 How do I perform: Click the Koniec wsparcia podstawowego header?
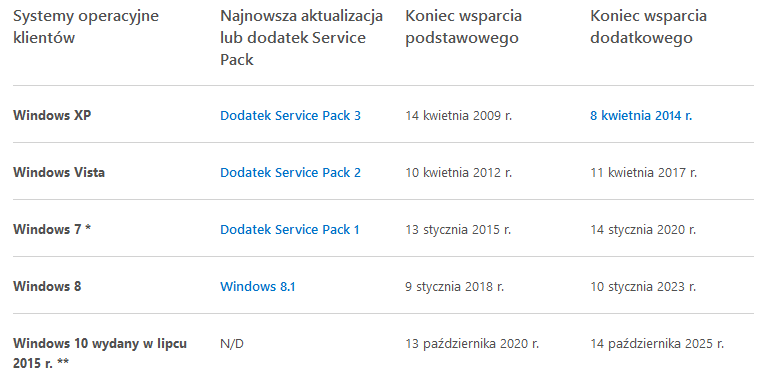(463, 27)
